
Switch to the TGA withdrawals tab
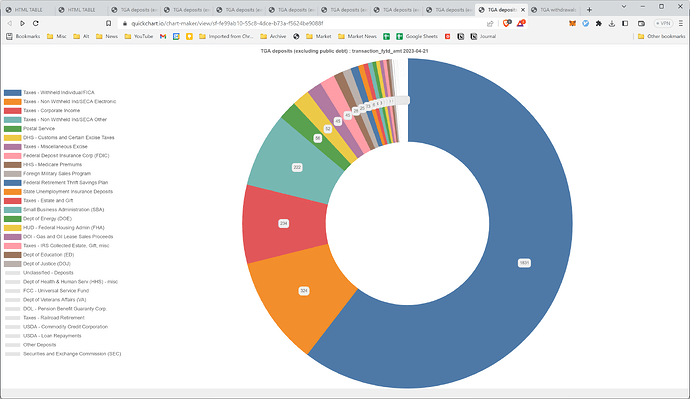(554, 10)
